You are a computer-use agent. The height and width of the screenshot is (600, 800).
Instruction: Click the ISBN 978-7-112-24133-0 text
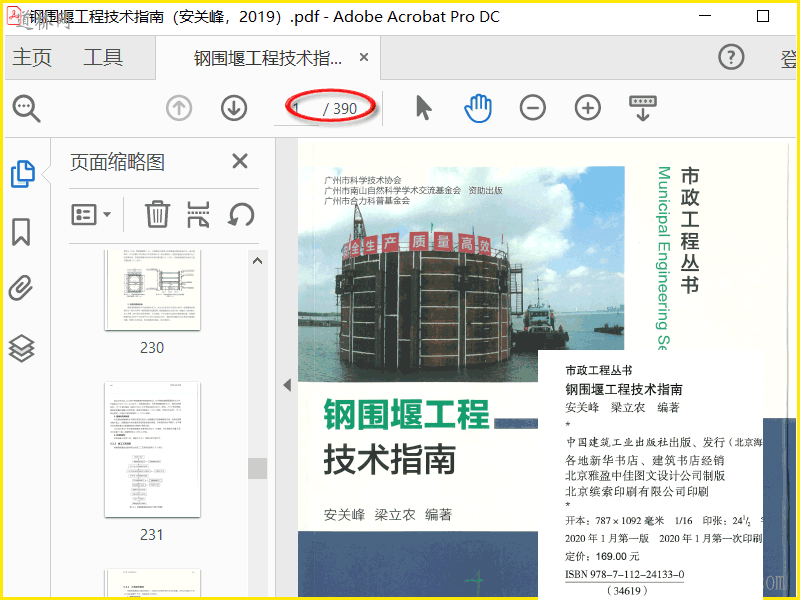[x=624, y=574]
